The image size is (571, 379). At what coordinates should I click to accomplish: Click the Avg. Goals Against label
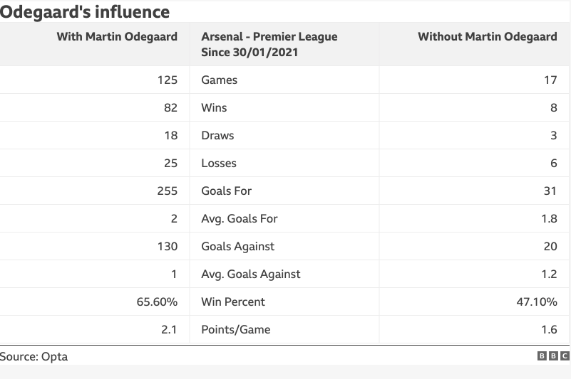coord(251,274)
